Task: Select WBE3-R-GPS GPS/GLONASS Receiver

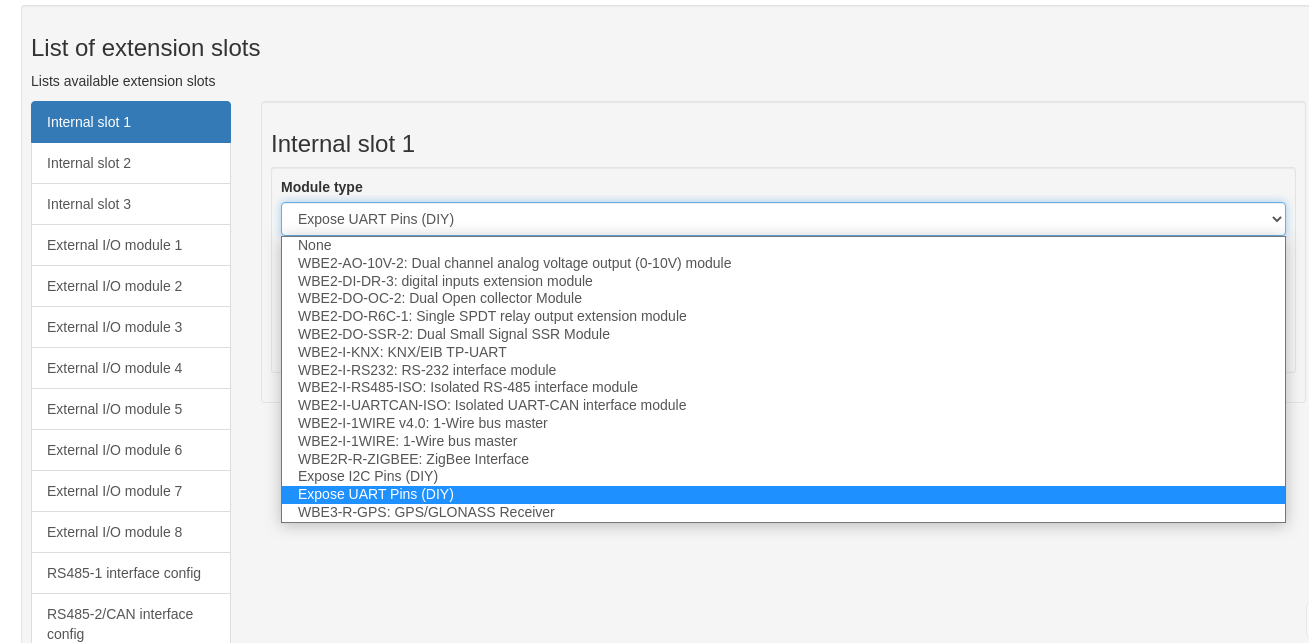Action: (783, 512)
